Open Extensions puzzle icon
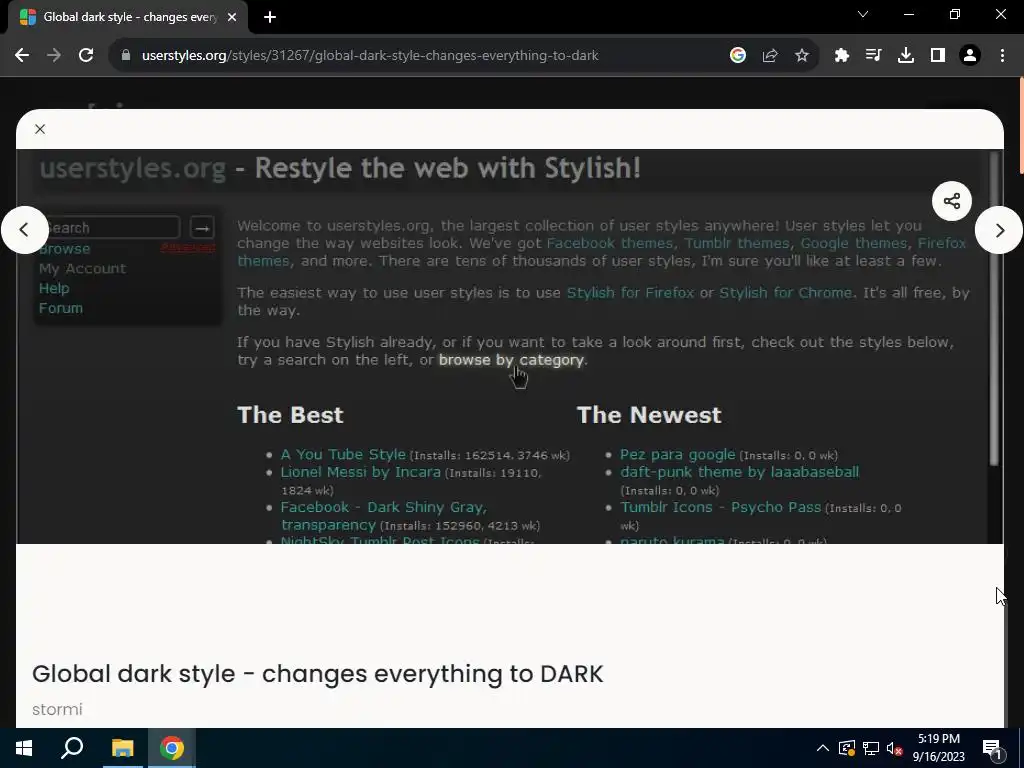Screen dimensions: 1024x768 pos(842,56)
